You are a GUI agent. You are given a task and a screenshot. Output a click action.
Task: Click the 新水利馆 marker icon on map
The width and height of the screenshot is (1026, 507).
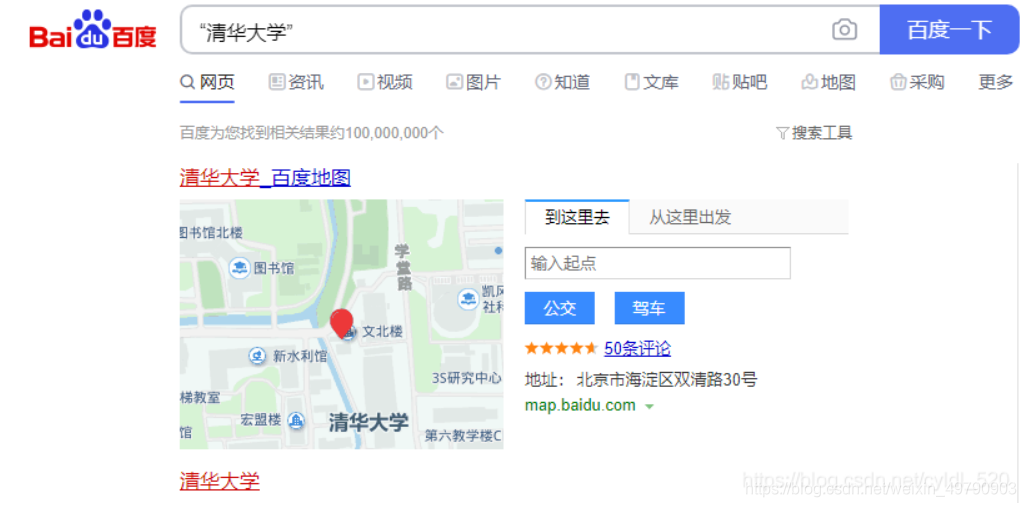(258, 356)
